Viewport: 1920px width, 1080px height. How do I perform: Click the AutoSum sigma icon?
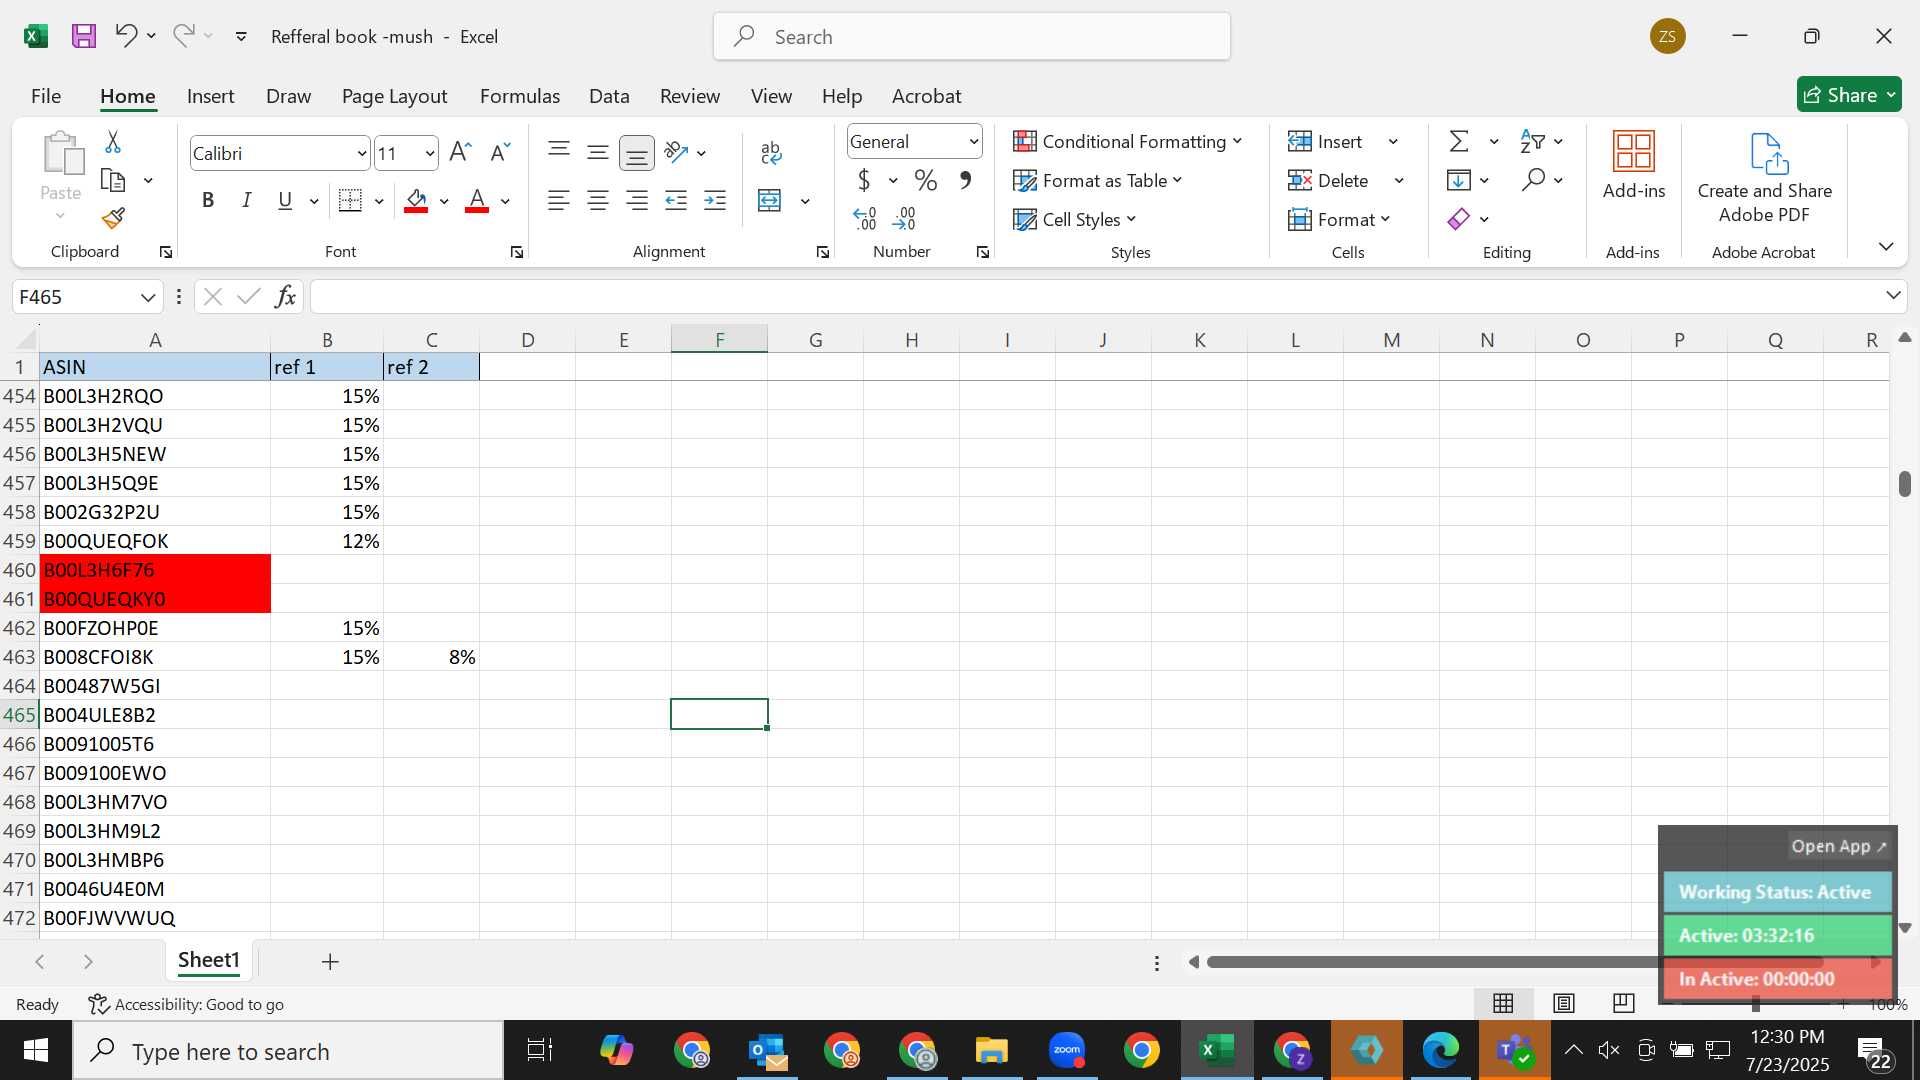(x=1460, y=142)
